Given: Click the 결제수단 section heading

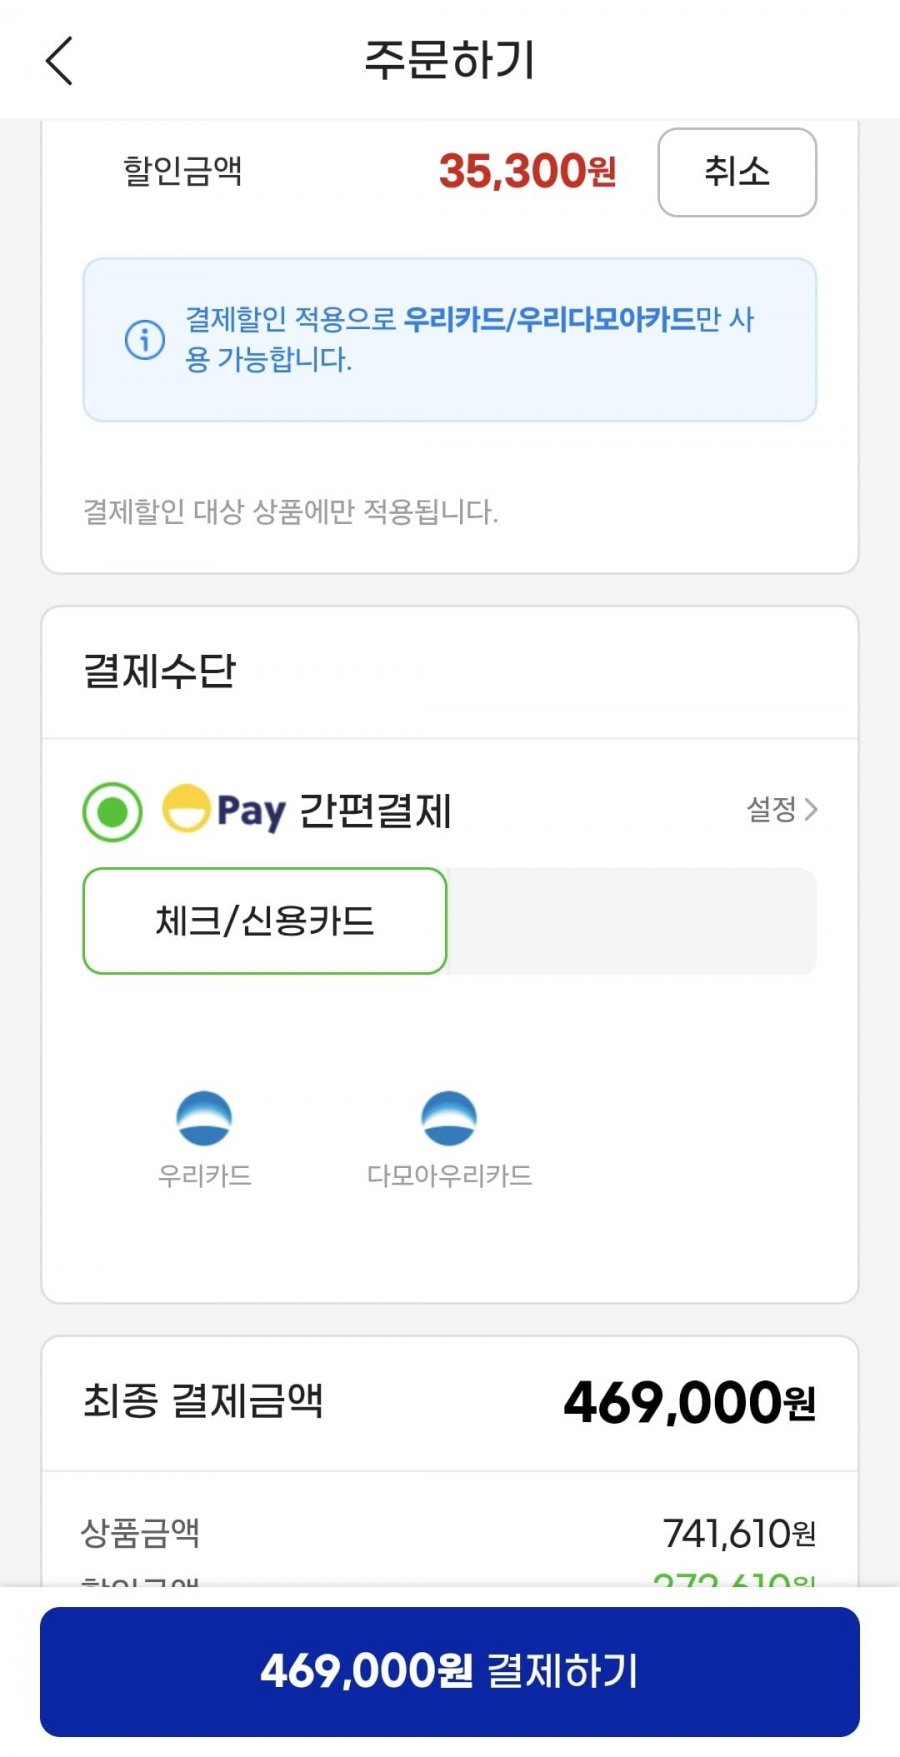Looking at the screenshot, I should coord(160,670).
